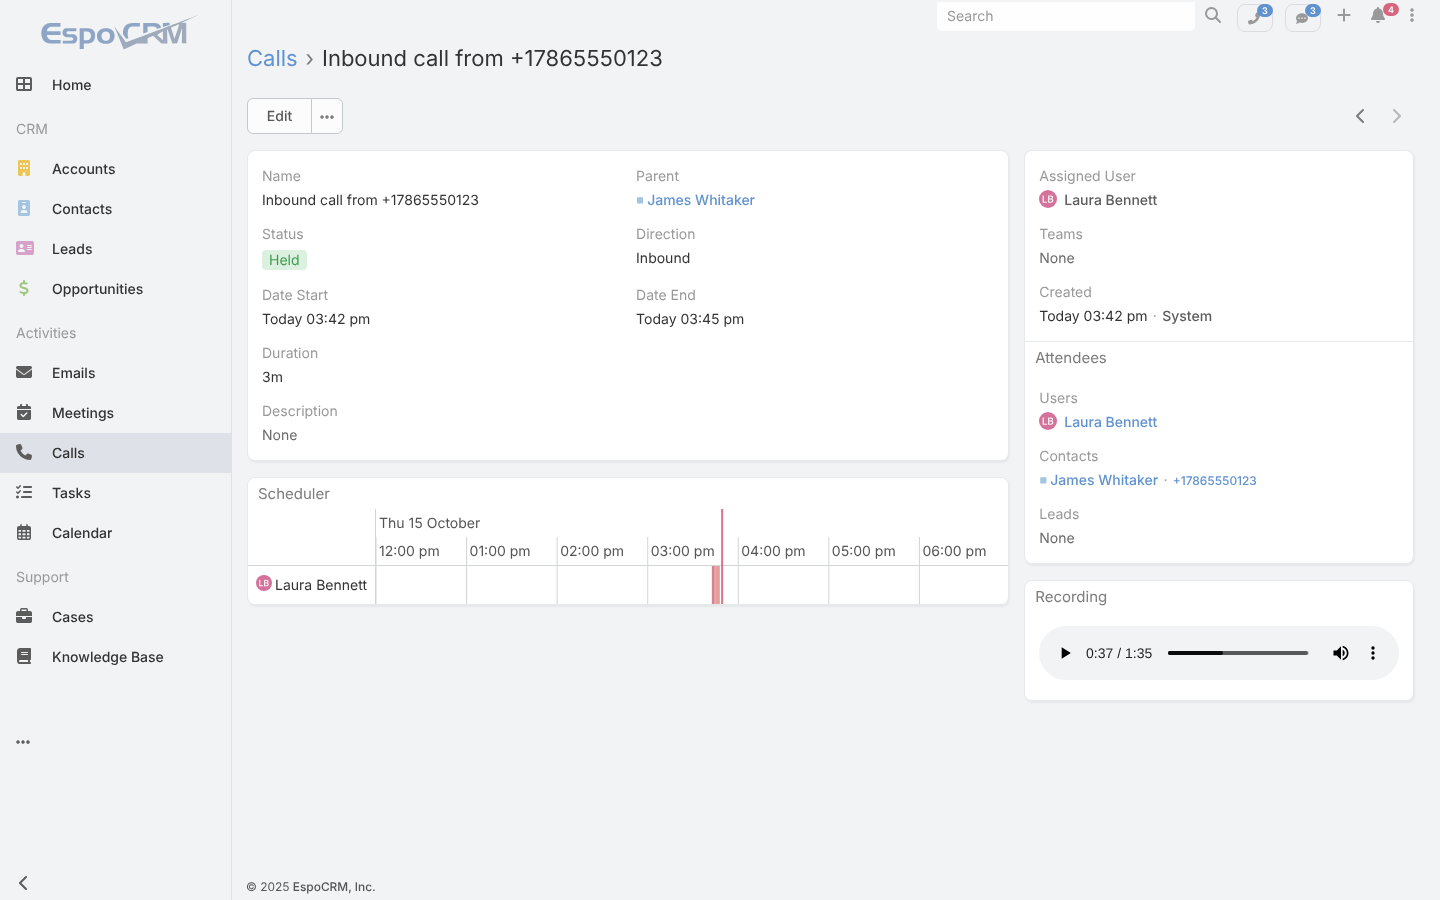The width and height of the screenshot is (1440, 900).
Task: Open the Leads section
Action: (x=115, y=249)
